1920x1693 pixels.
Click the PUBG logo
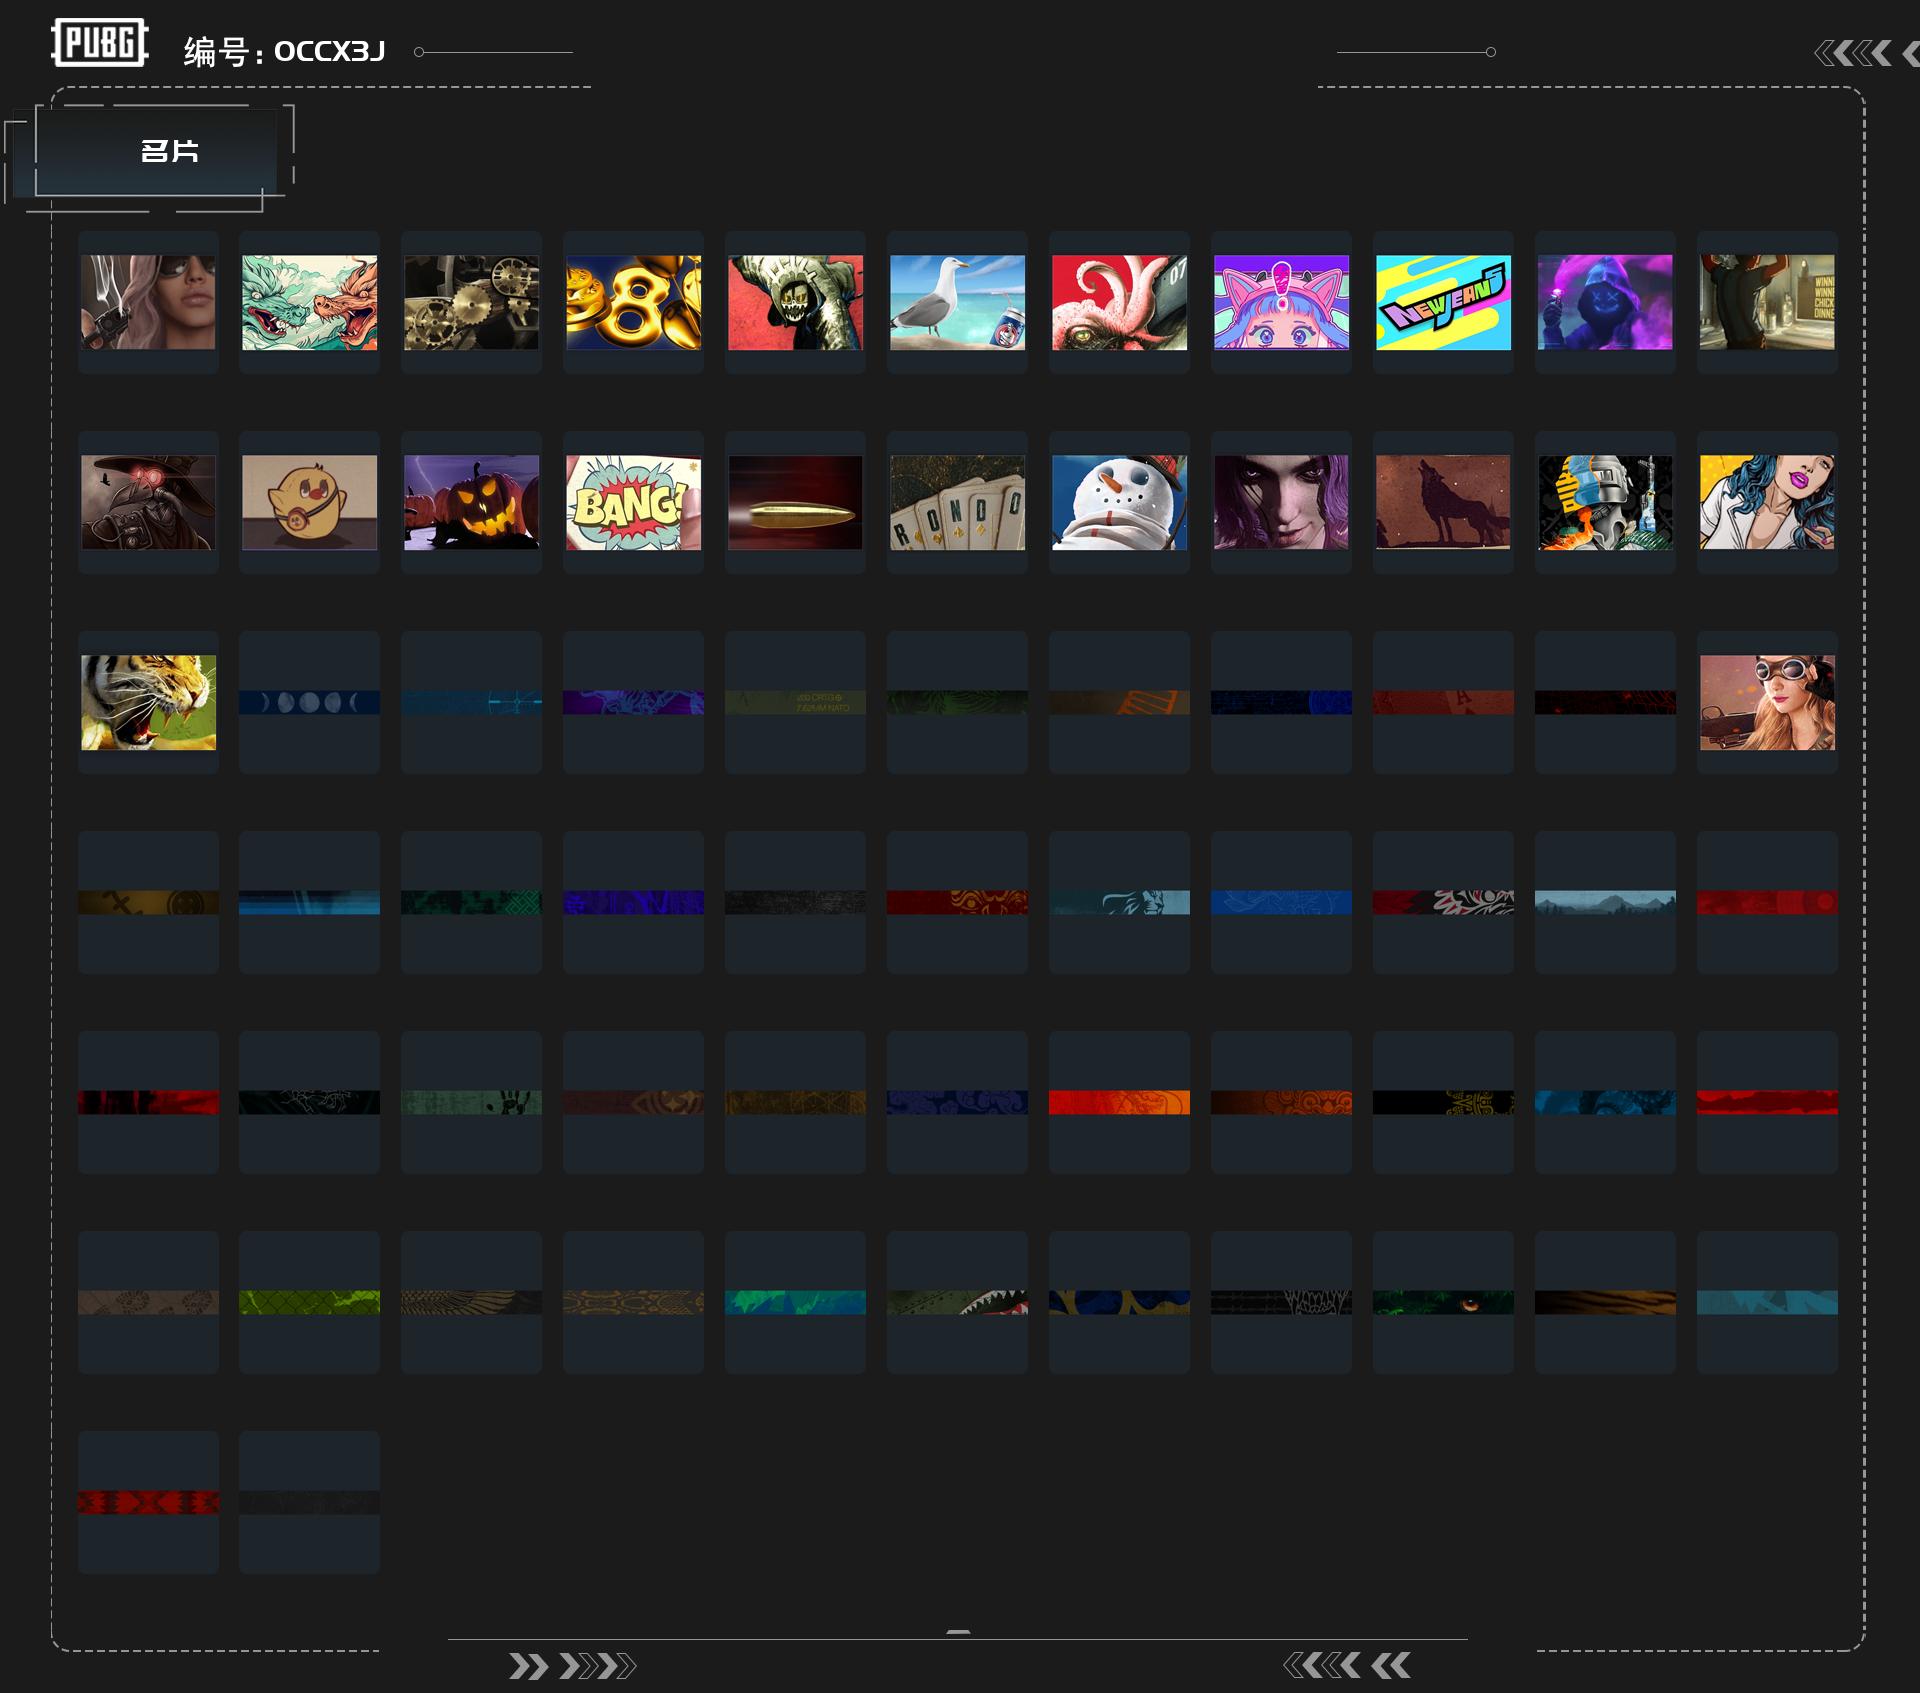[x=100, y=43]
